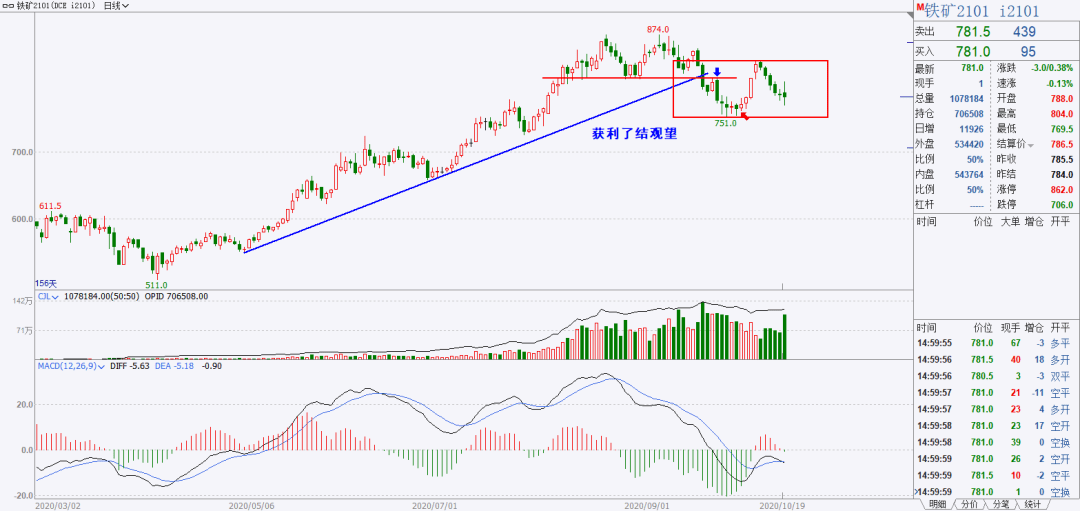Switch to the 分价 tab

pyautogui.click(x=969, y=505)
